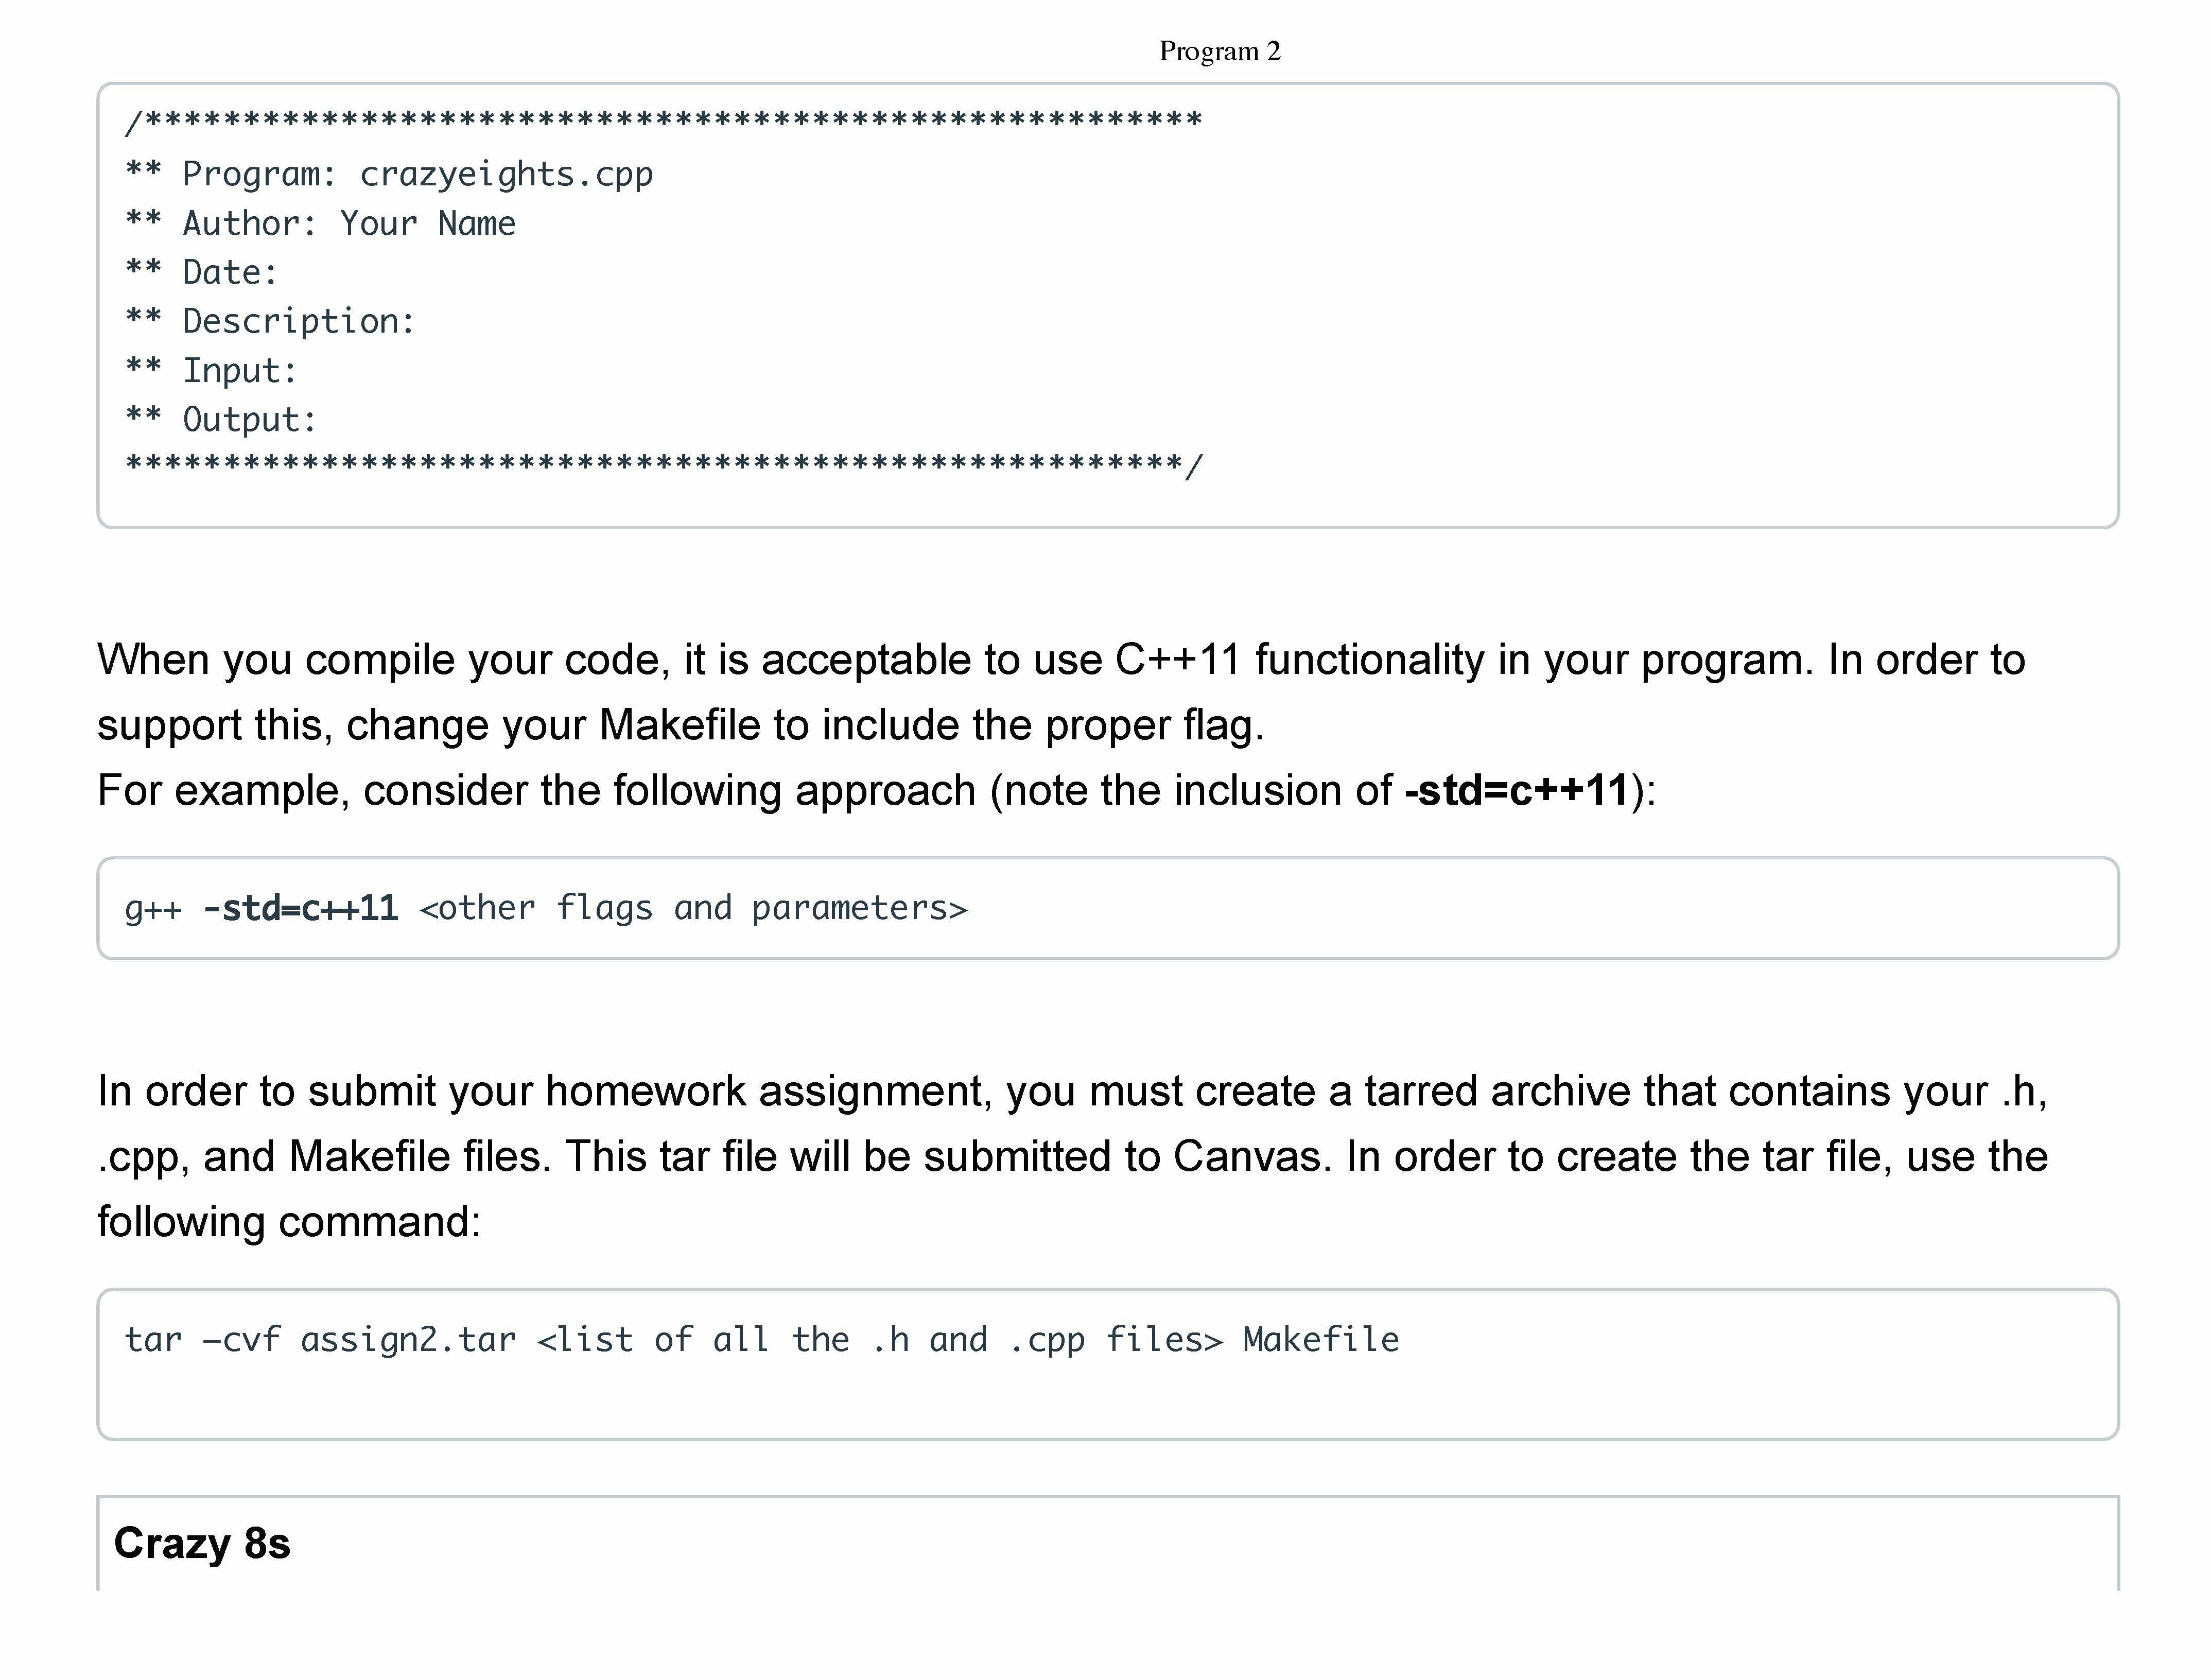Click "<other flags and parameters>" placeholder text
Image resolution: width=2211 pixels, height=1680 pixels.
(x=693, y=908)
